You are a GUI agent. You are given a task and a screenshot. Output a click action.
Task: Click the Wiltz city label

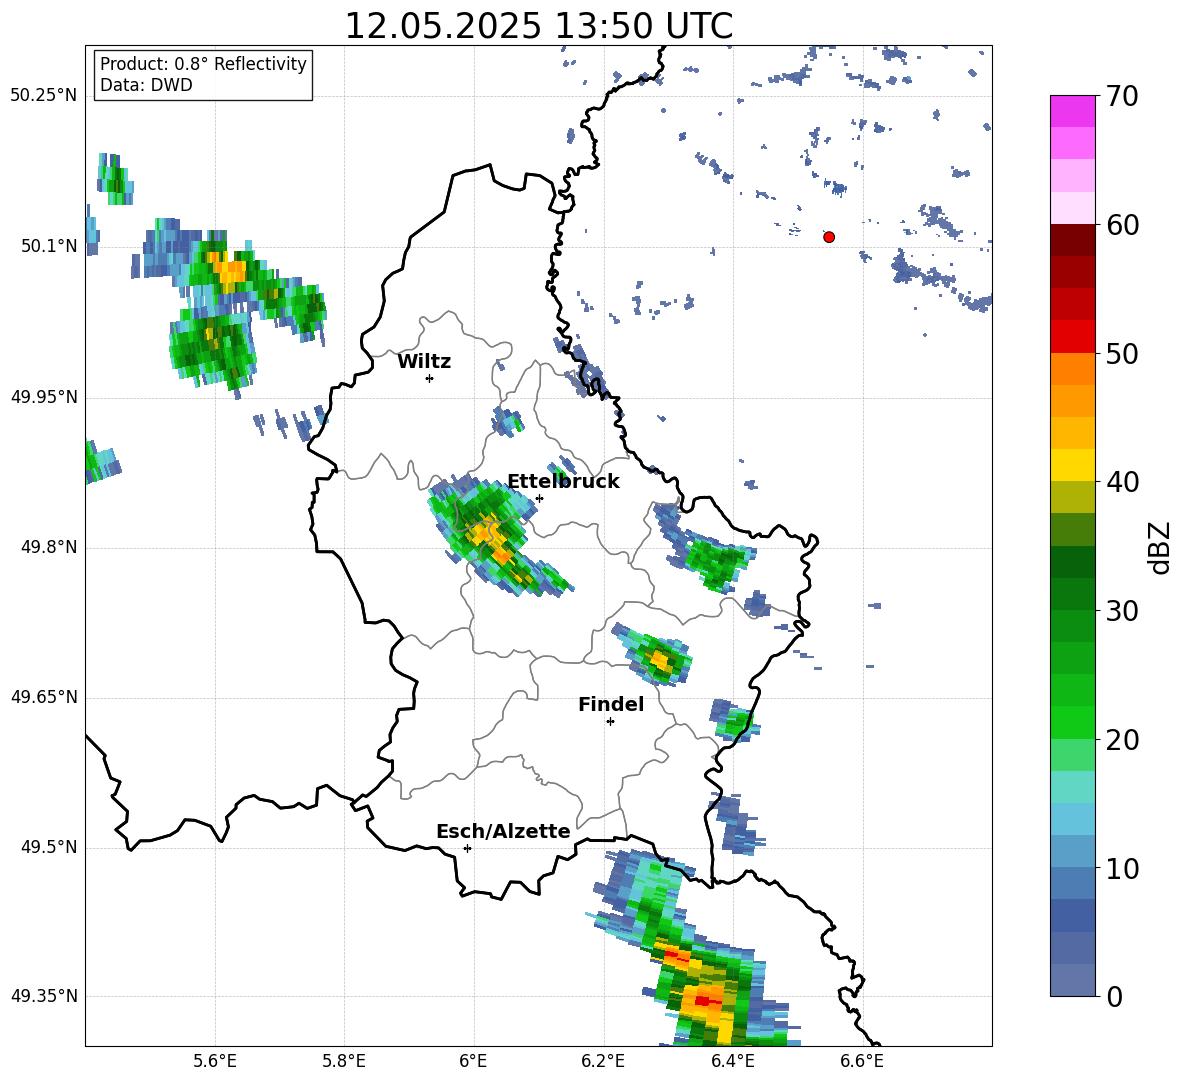click(x=424, y=362)
